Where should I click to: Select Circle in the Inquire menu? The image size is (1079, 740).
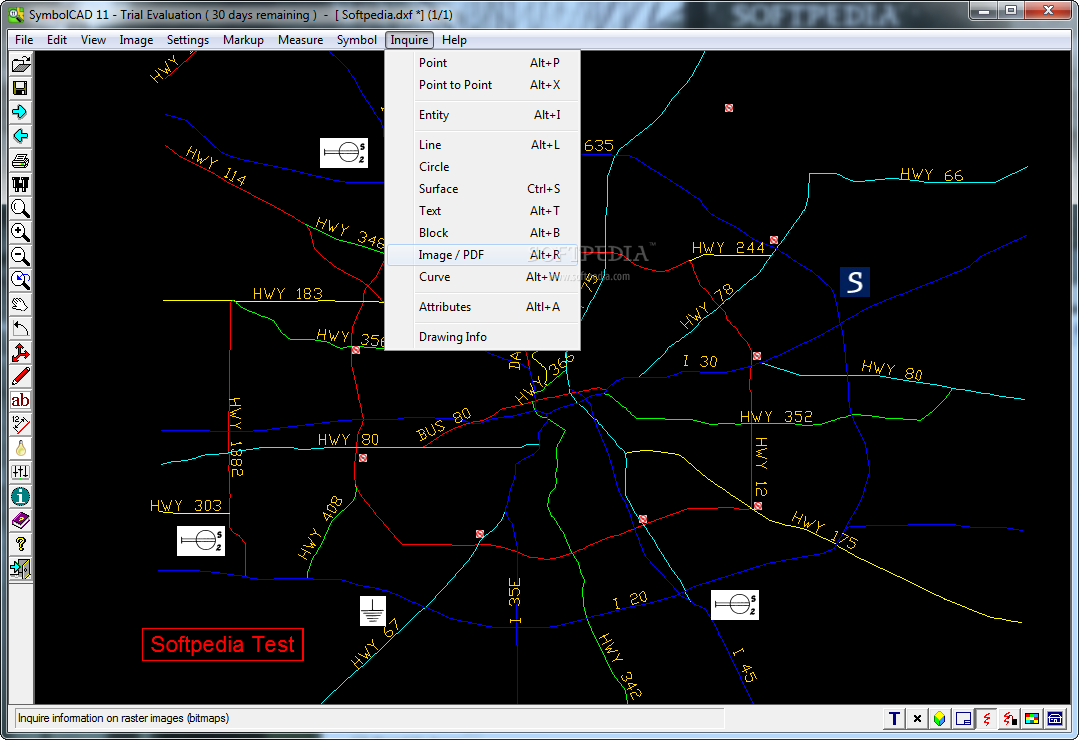pos(483,167)
